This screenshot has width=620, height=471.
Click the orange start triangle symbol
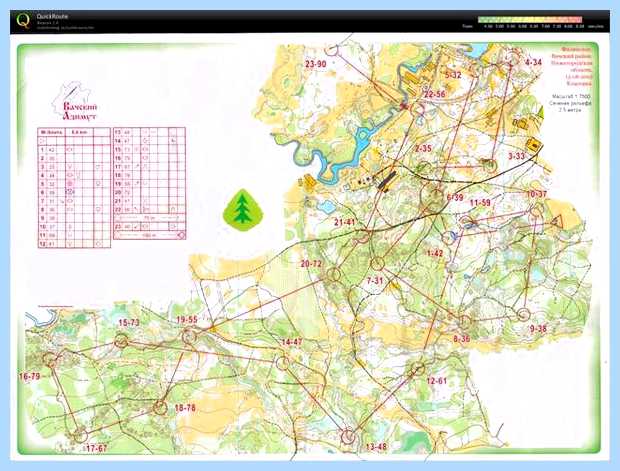click(x=558, y=221)
